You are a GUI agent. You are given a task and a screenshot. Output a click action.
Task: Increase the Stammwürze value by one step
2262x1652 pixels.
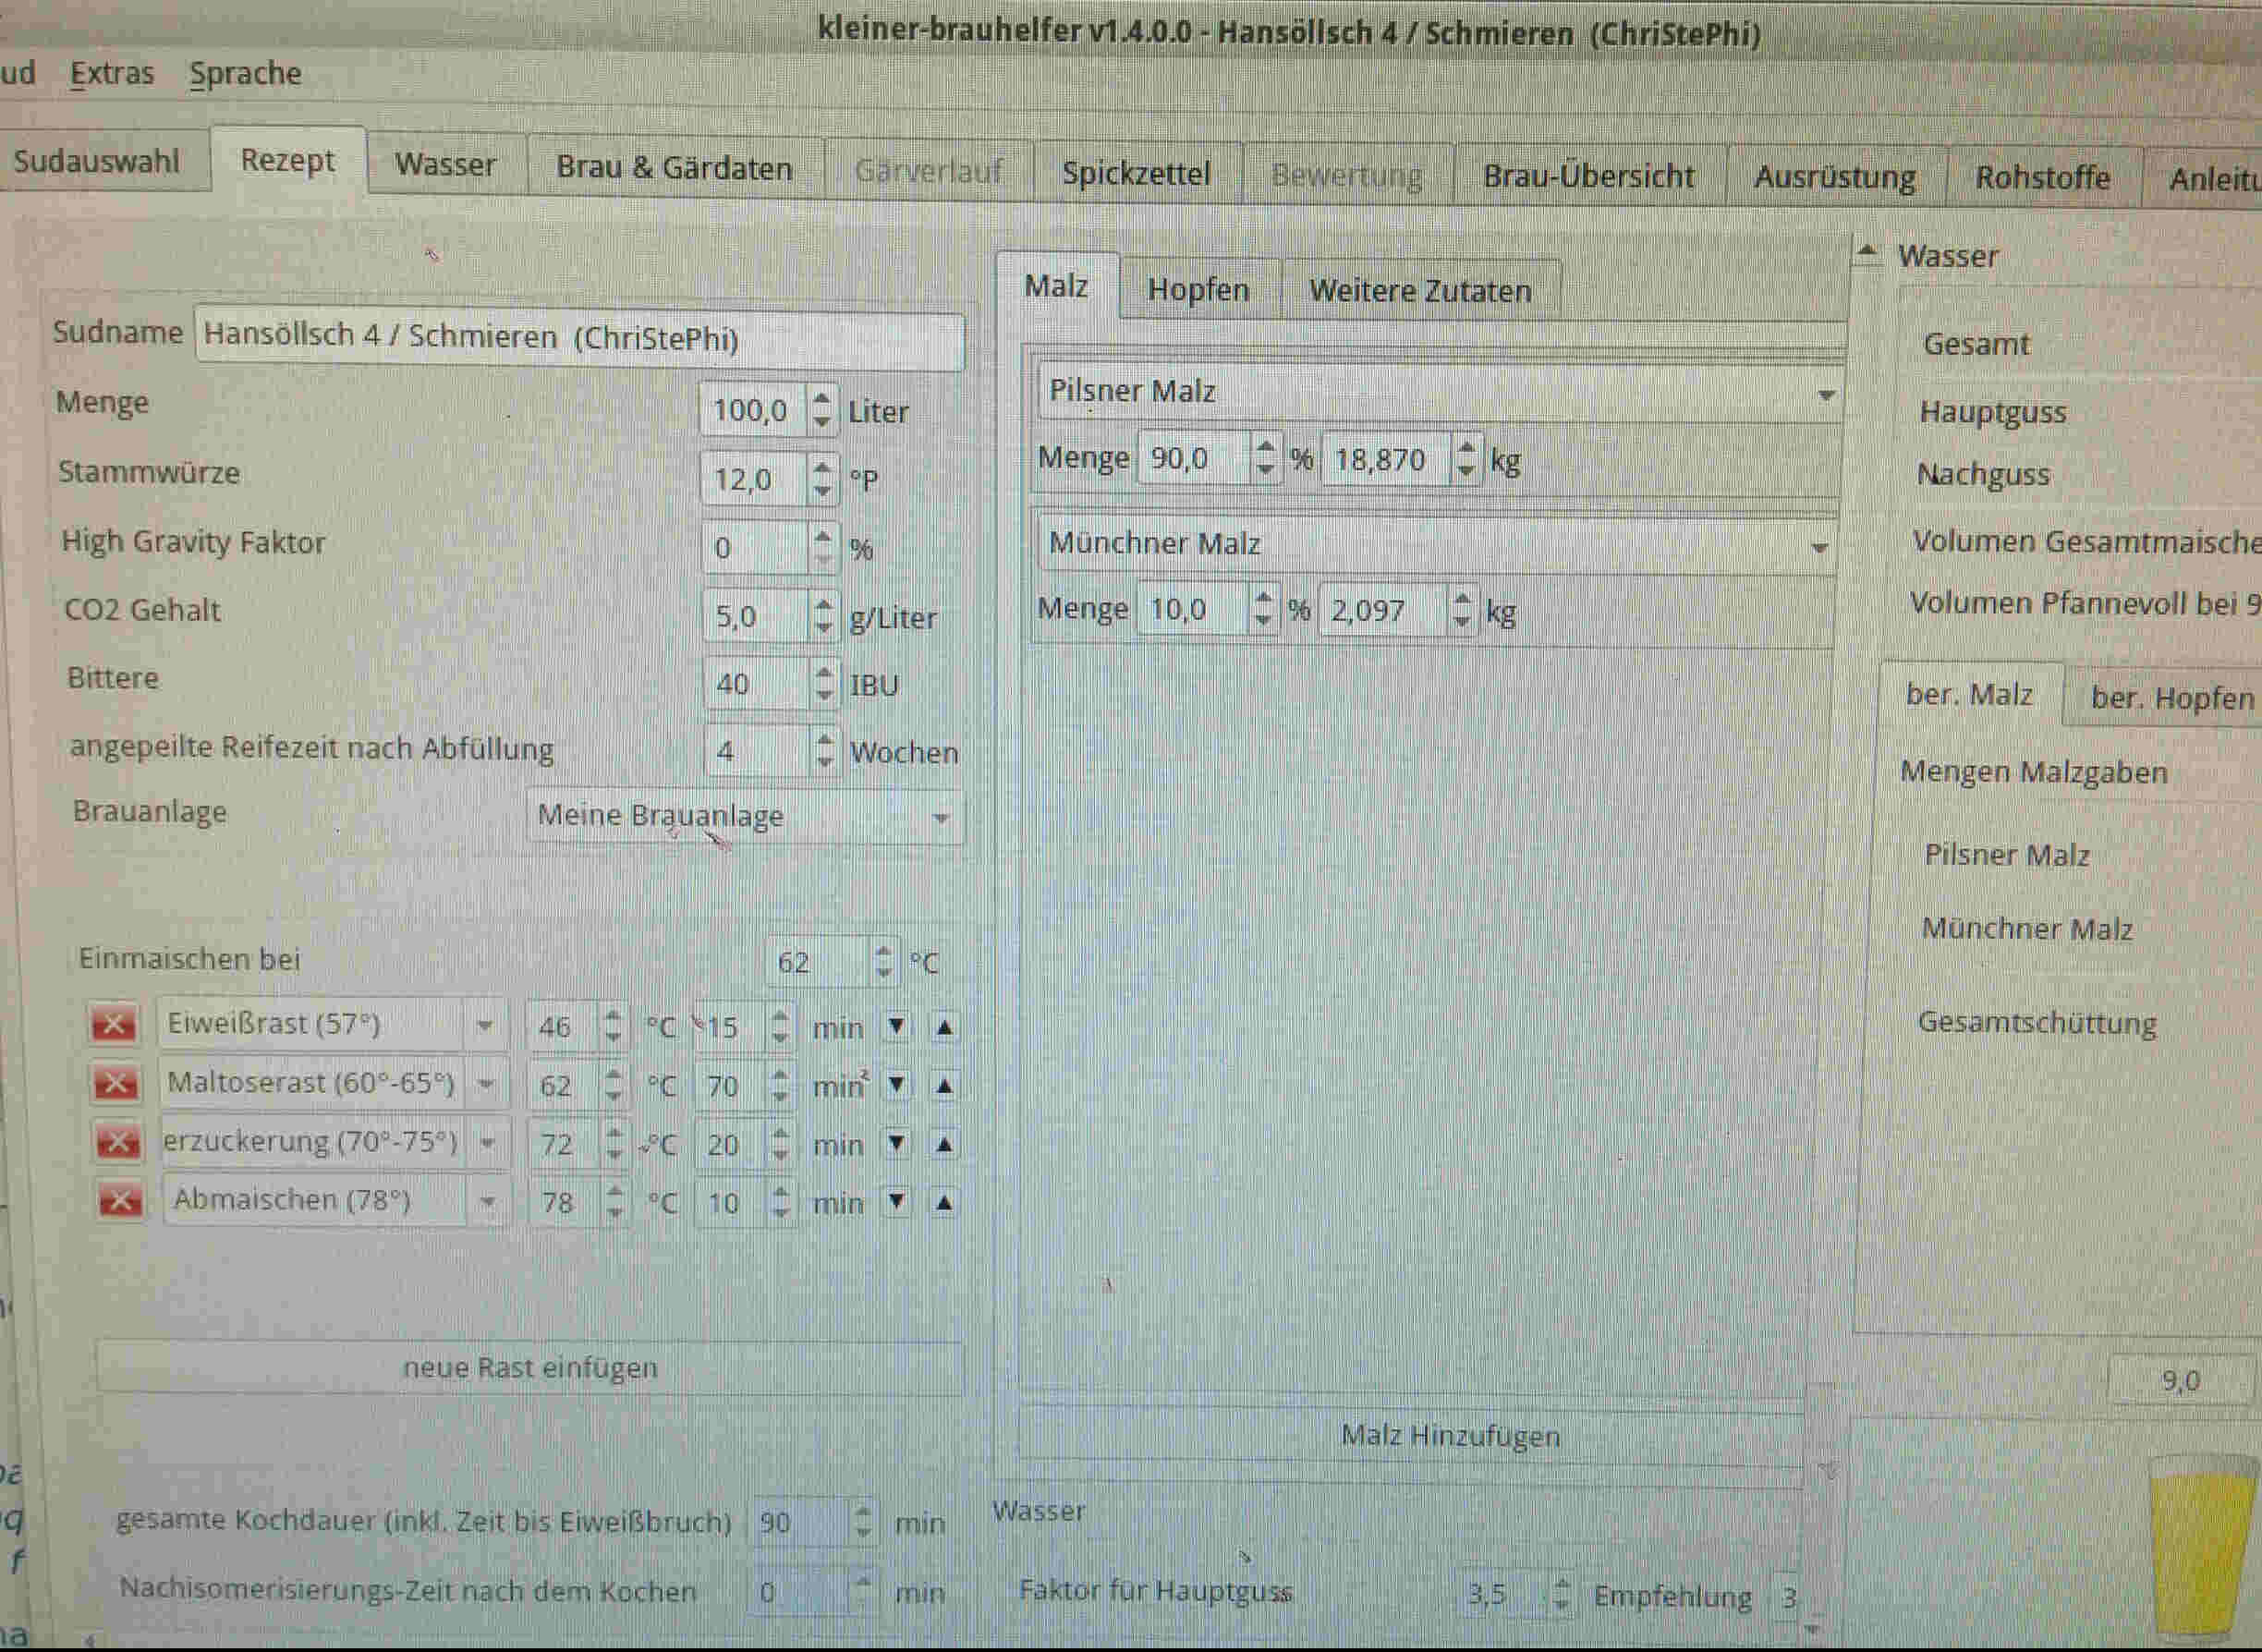pos(822,468)
